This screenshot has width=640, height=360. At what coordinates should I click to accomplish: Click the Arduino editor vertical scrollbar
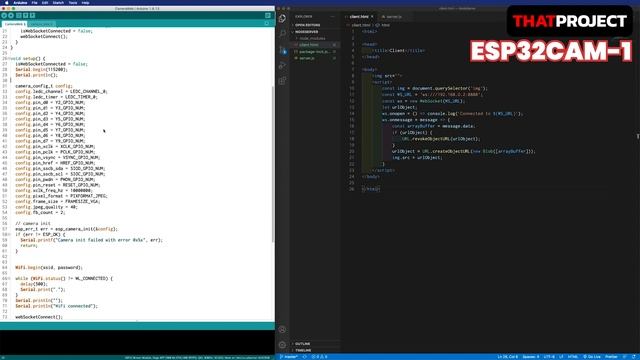273,163
